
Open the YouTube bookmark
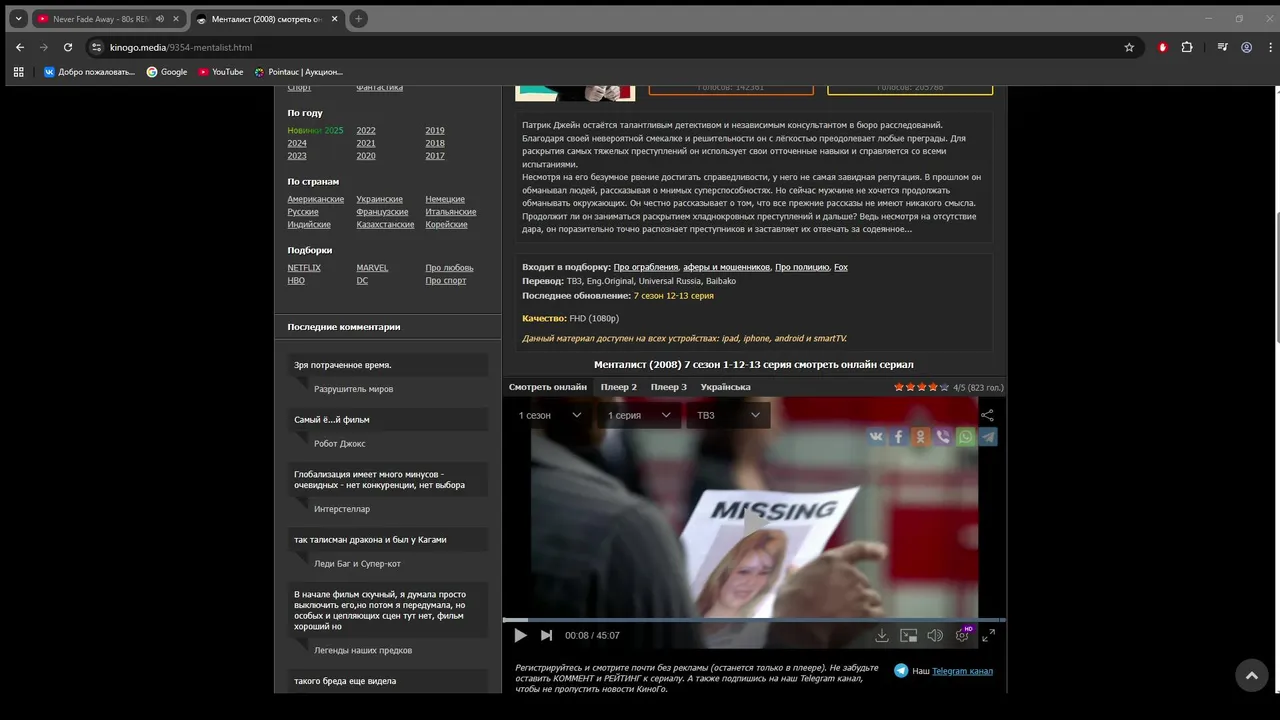click(221, 72)
